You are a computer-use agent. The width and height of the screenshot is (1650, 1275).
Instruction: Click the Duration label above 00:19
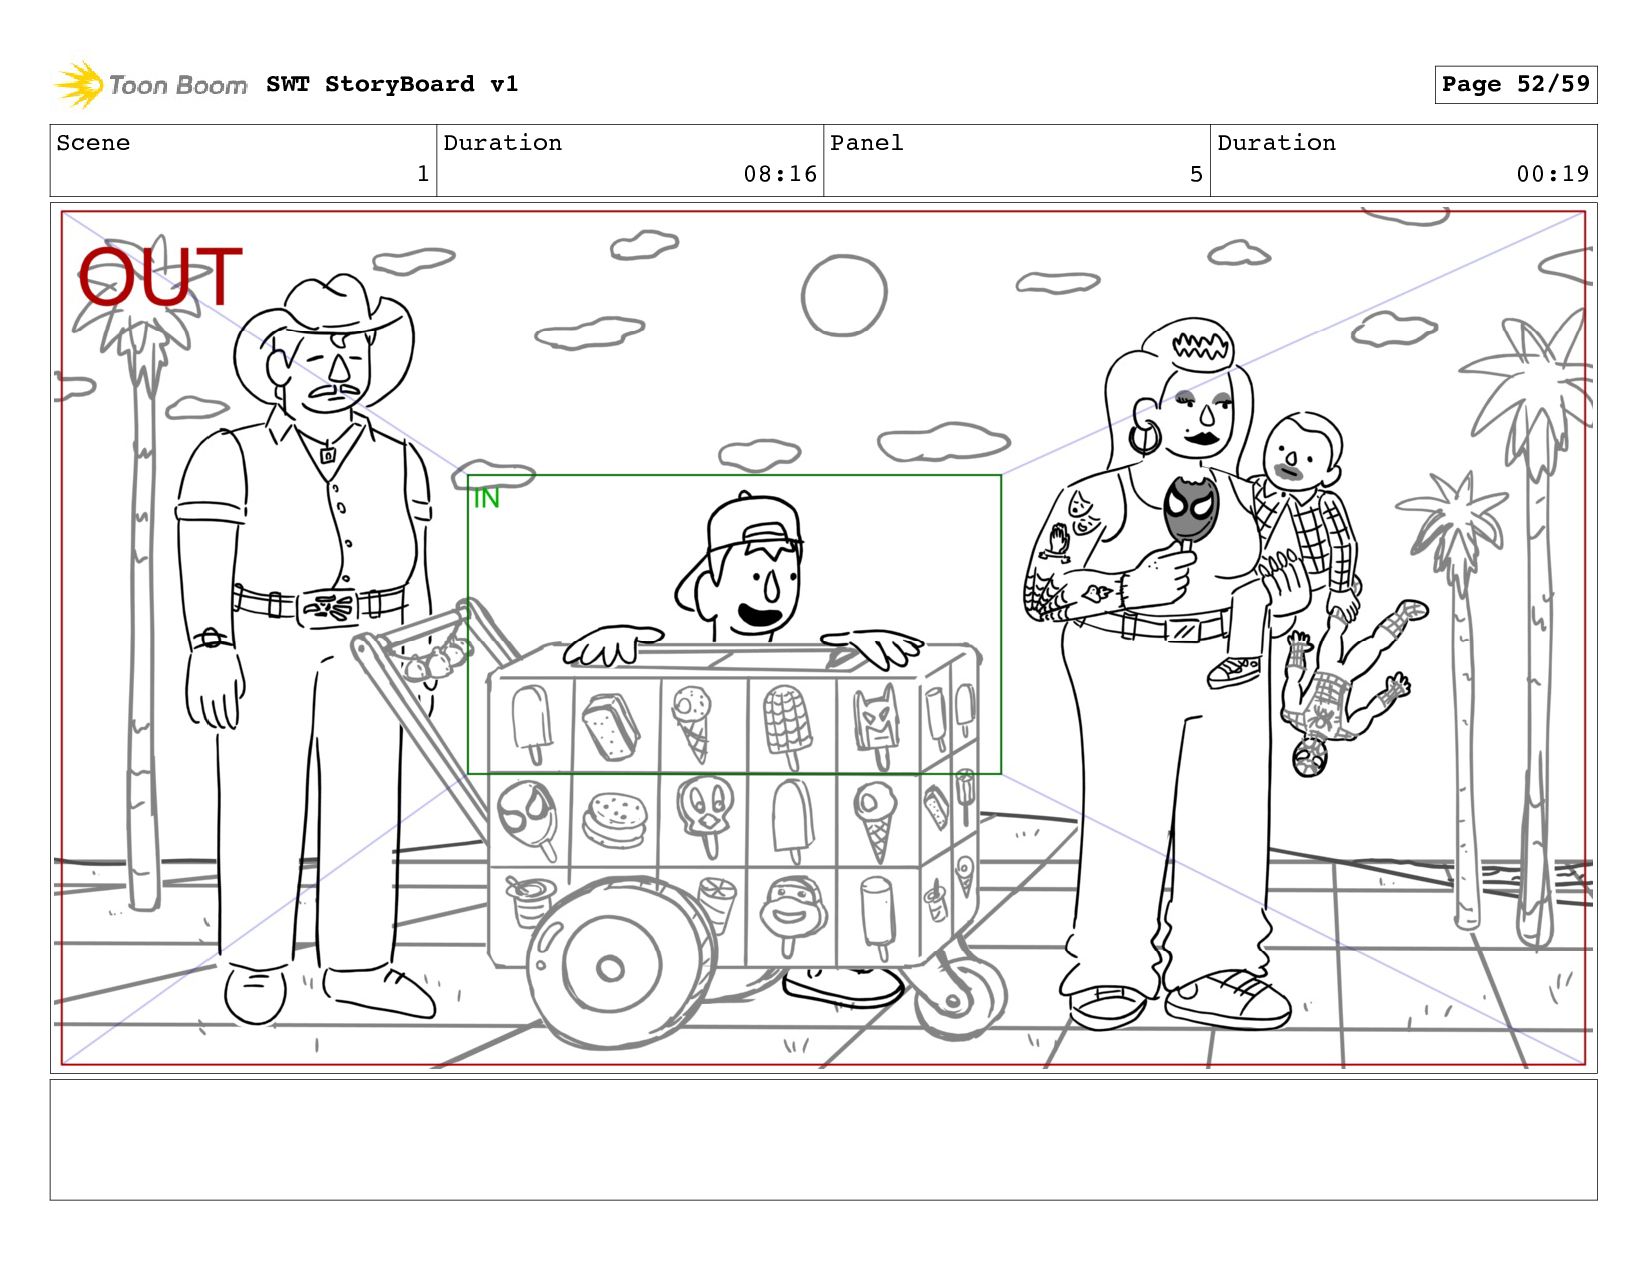1276,143
